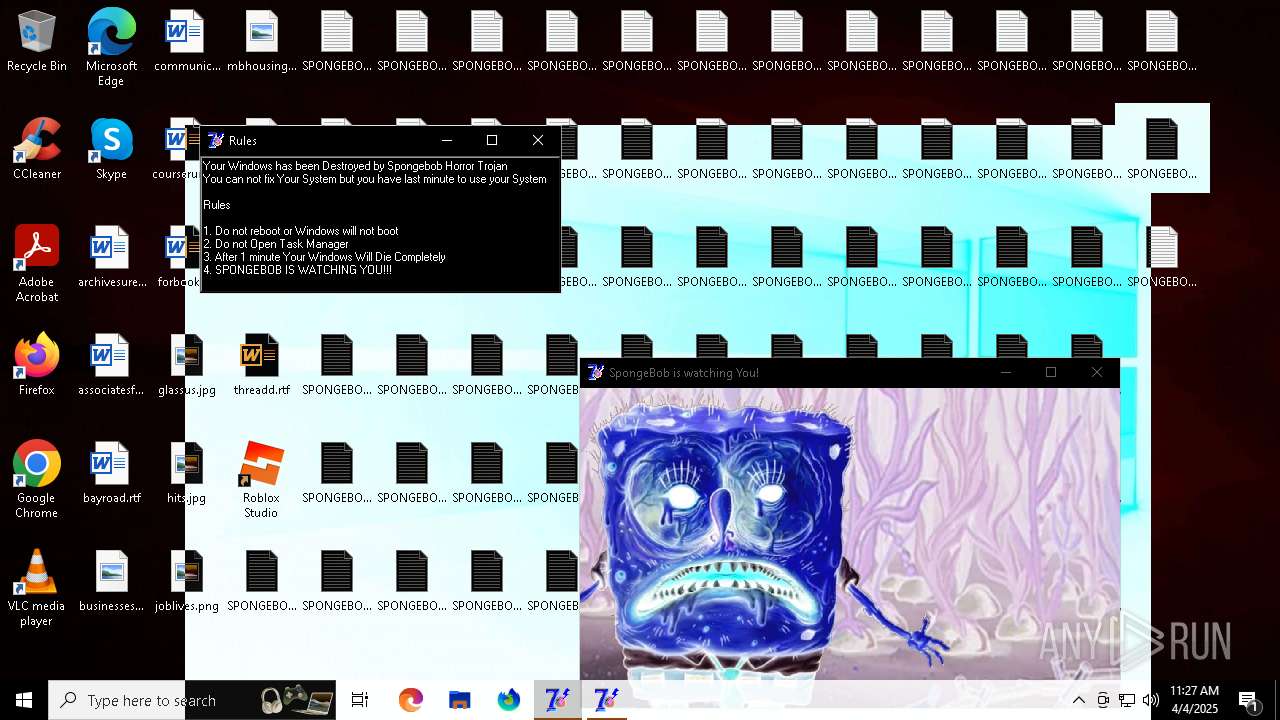Select SPONGEBO... file right of mbhousing icon
The width and height of the screenshot is (1280, 720).
pos(336,42)
